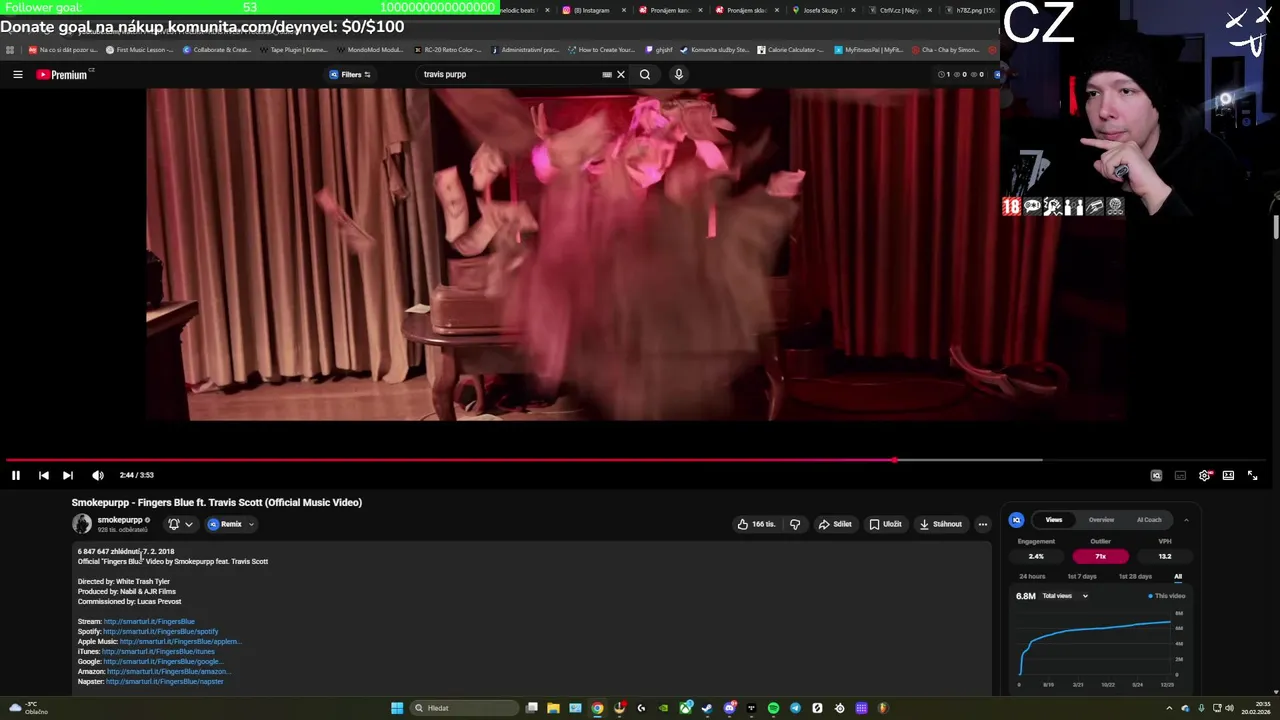Open the search Filters button
Viewport: 1280px width, 720px height.
tap(350, 74)
